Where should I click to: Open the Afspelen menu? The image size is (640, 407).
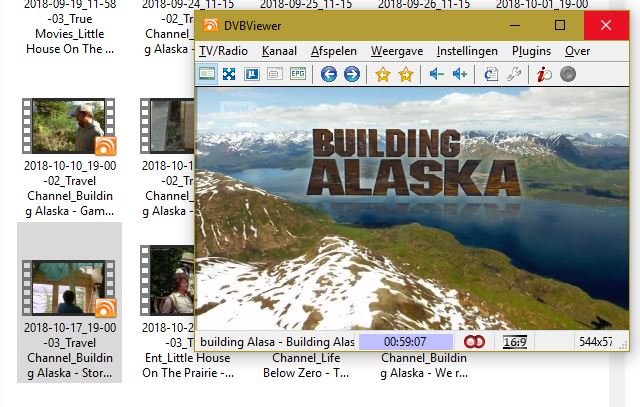334,51
